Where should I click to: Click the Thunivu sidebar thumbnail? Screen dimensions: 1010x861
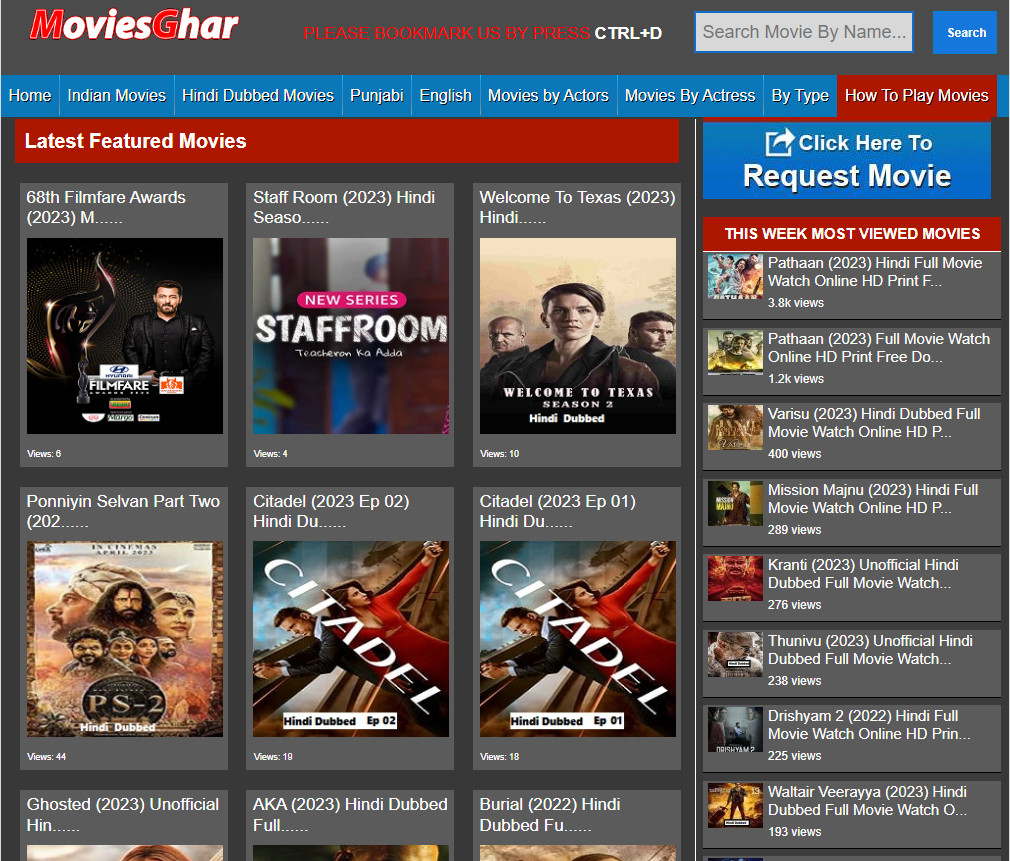coord(735,654)
